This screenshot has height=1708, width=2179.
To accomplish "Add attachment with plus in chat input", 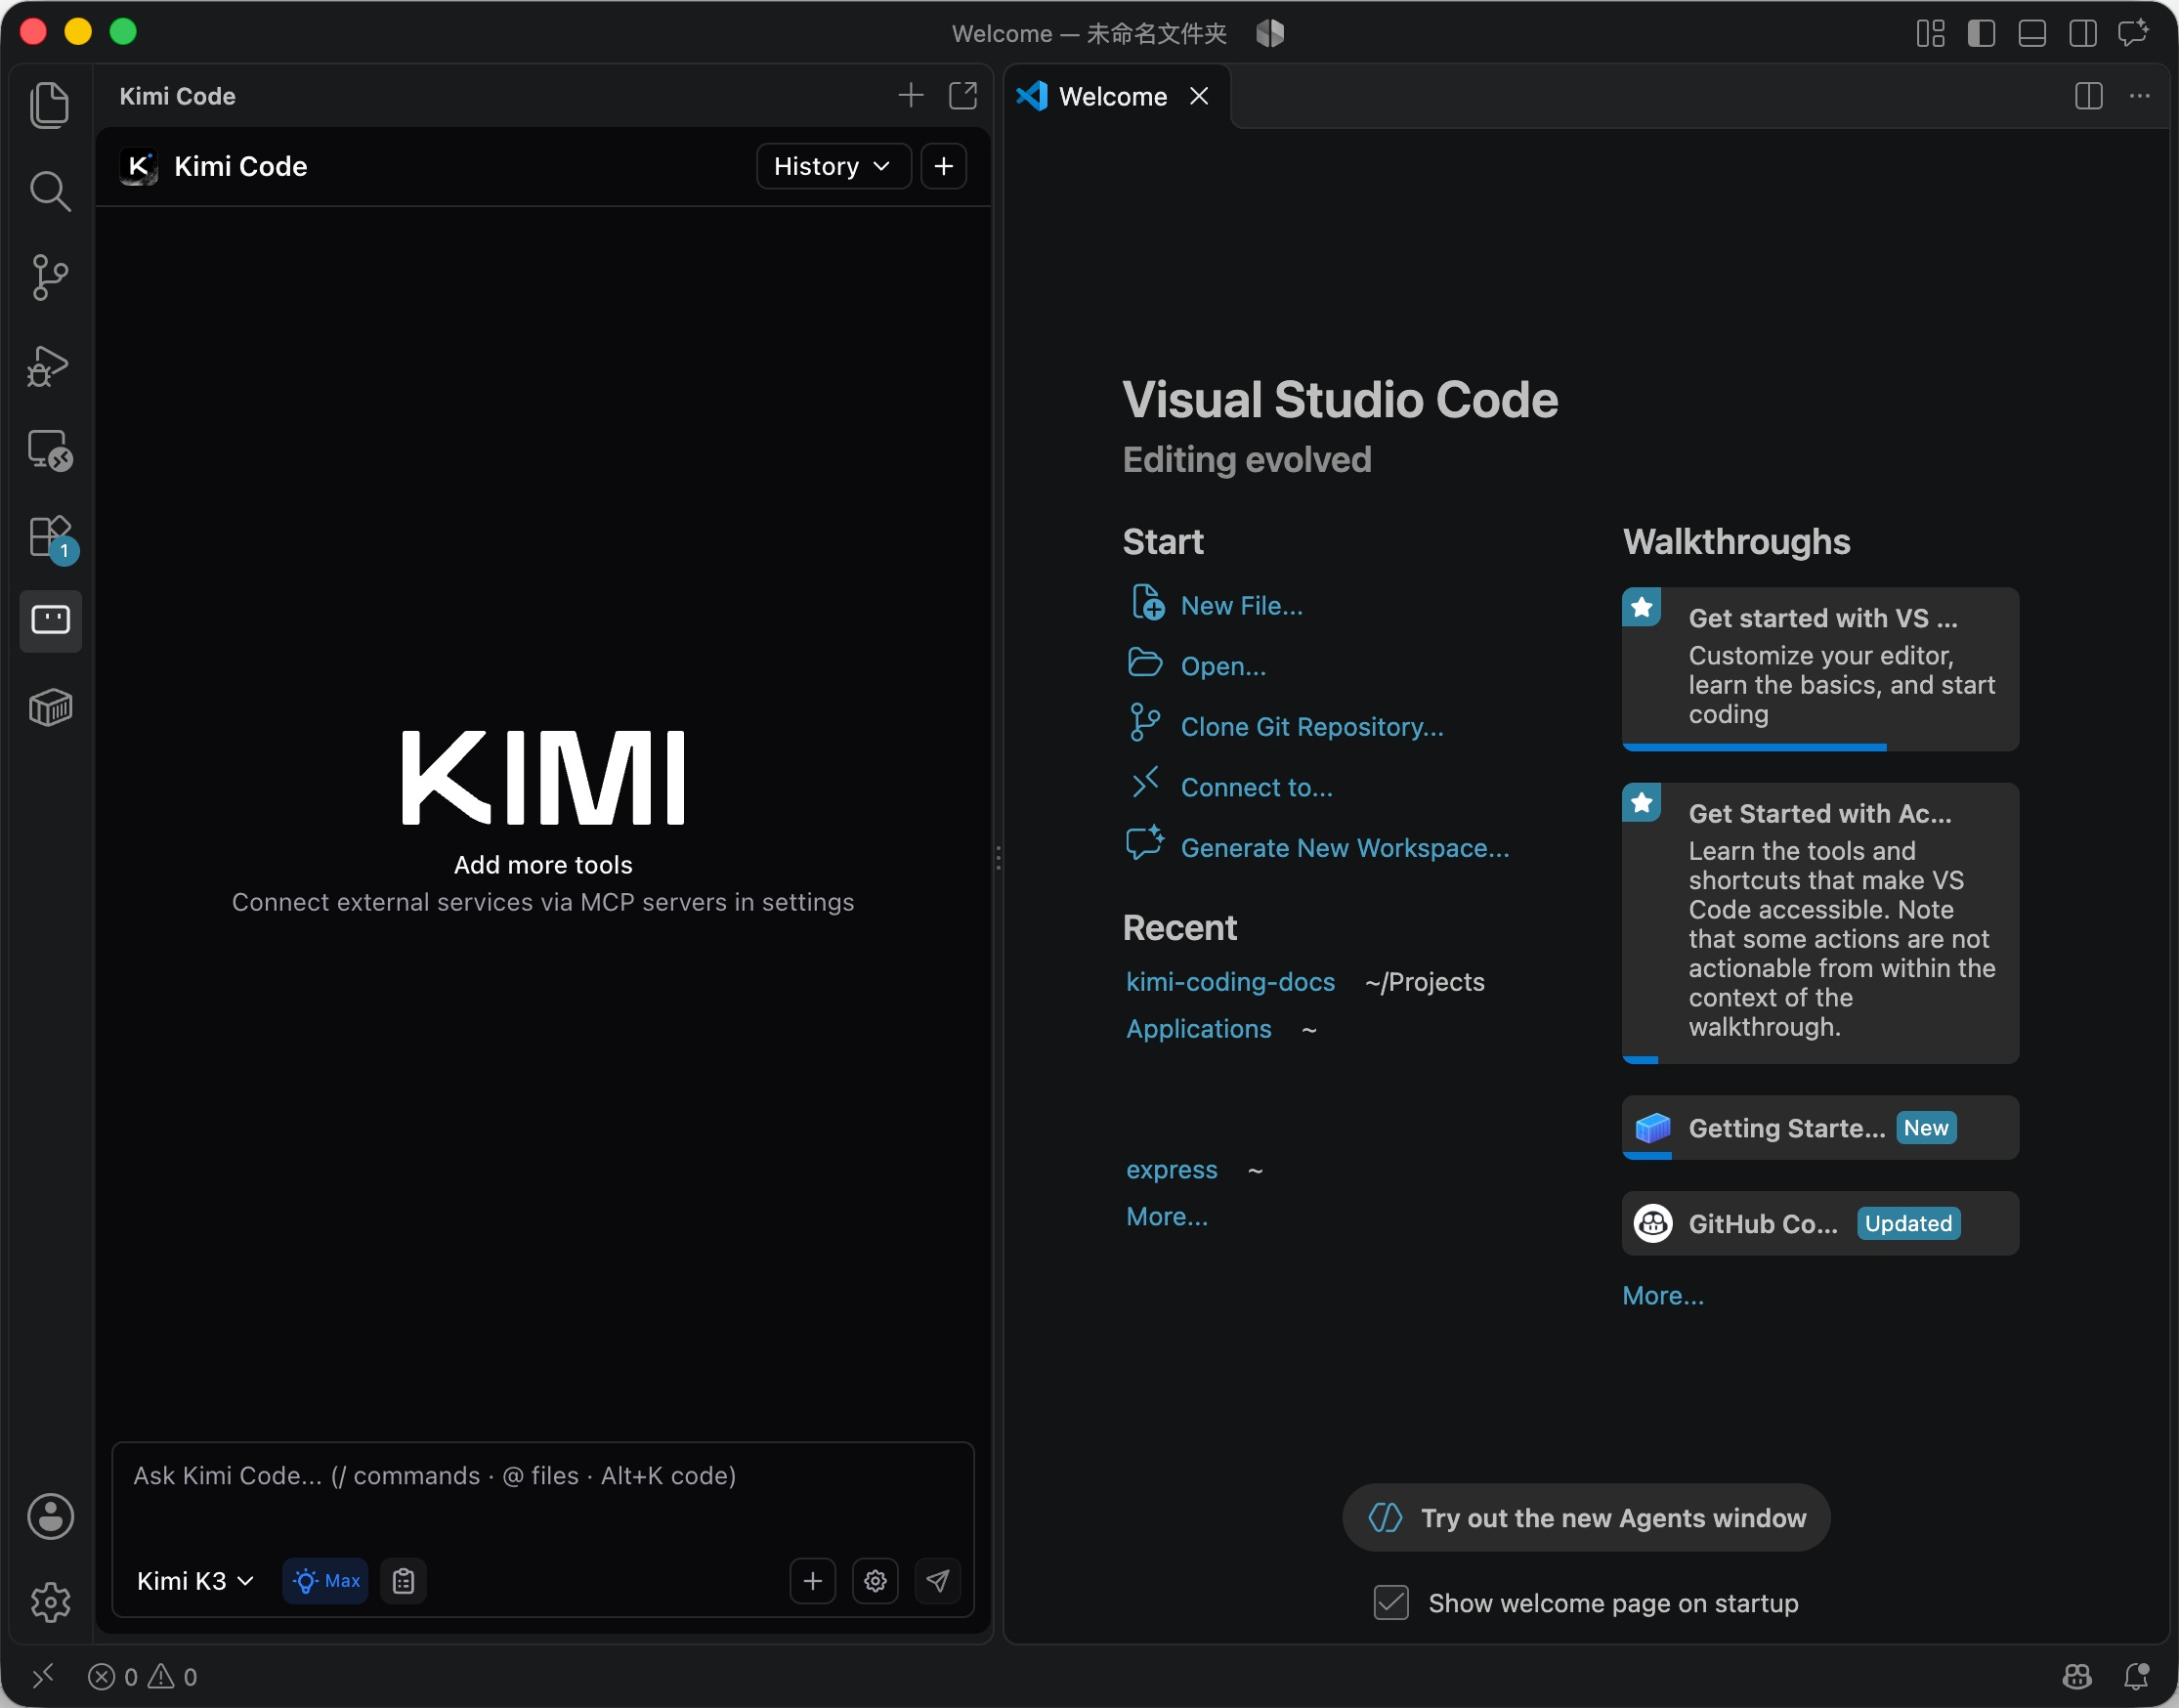I will pyautogui.click(x=812, y=1581).
